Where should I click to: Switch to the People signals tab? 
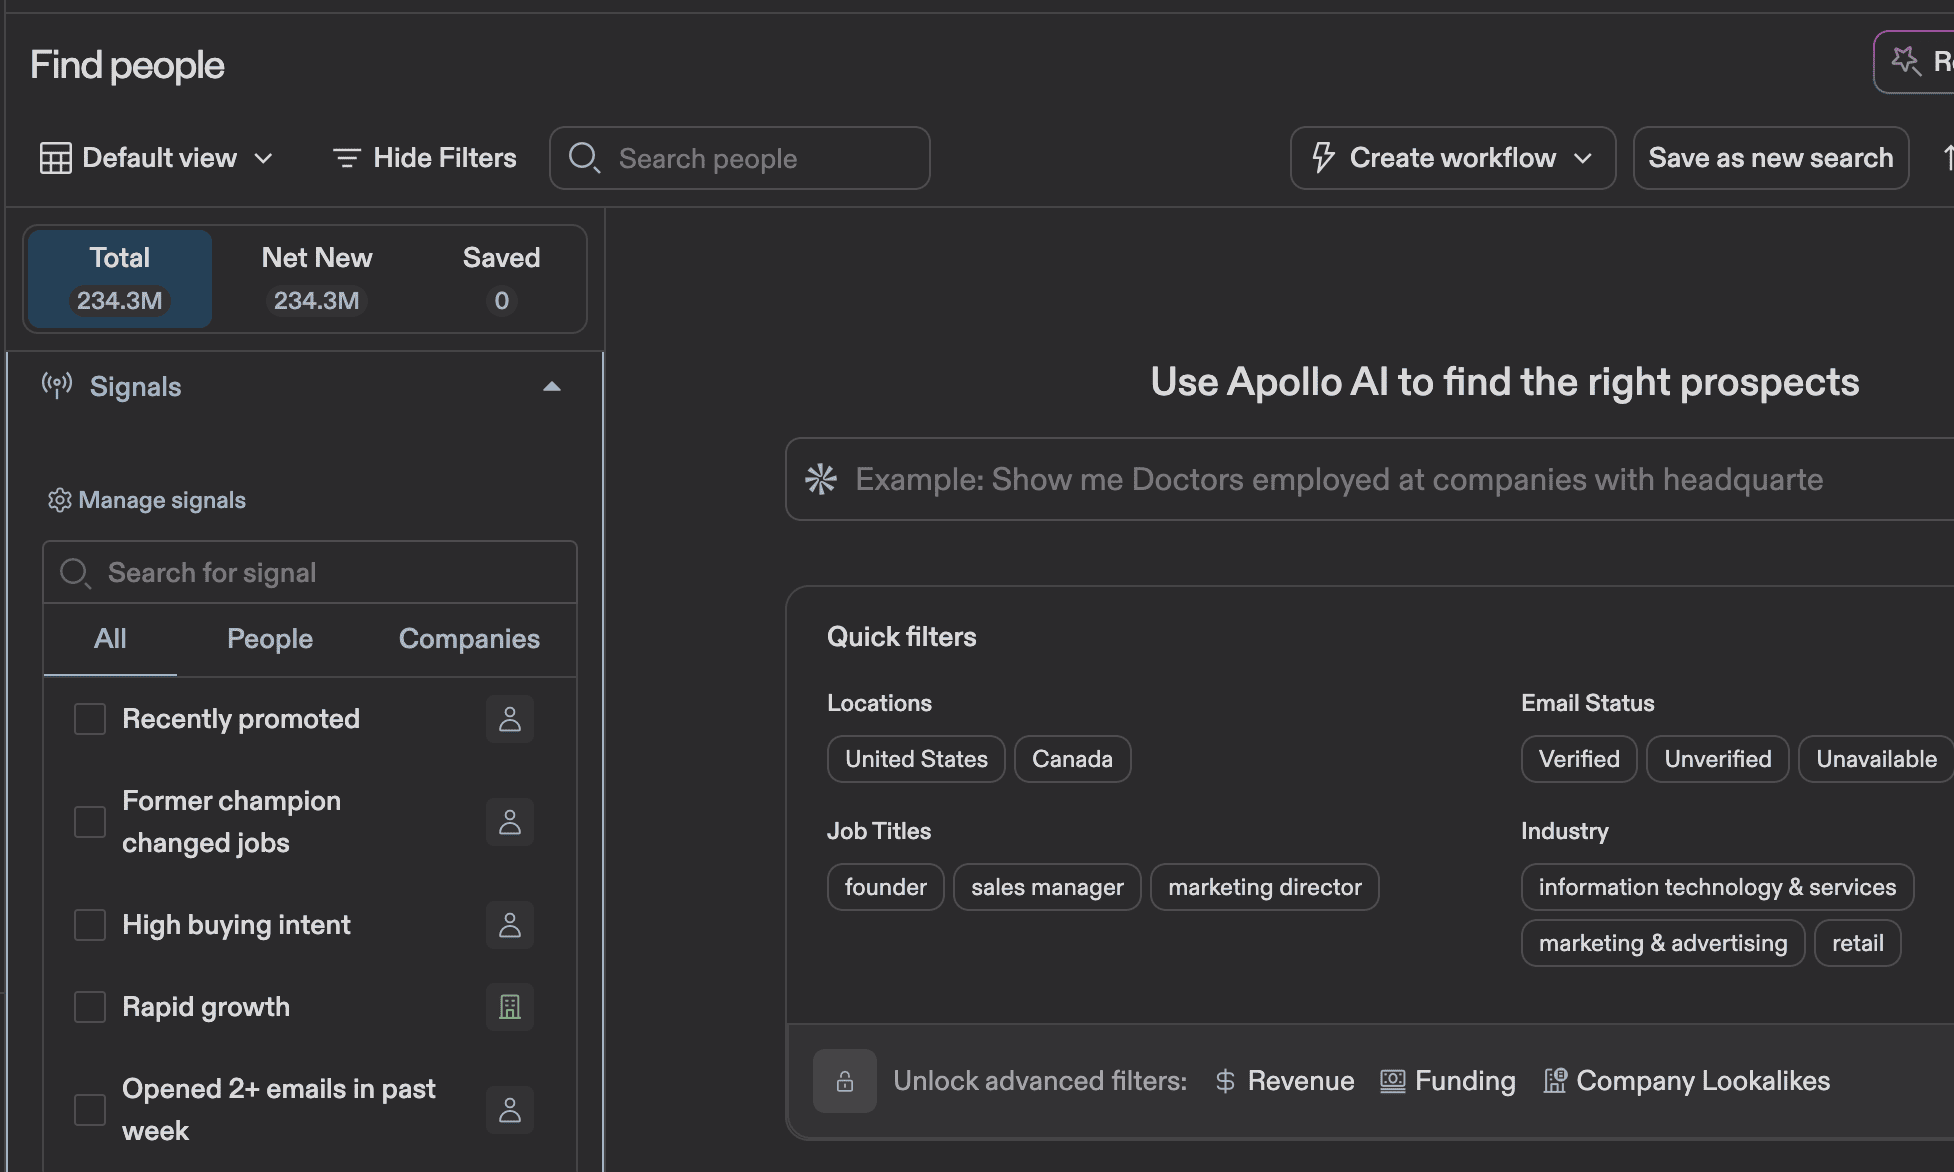coord(269,639)
